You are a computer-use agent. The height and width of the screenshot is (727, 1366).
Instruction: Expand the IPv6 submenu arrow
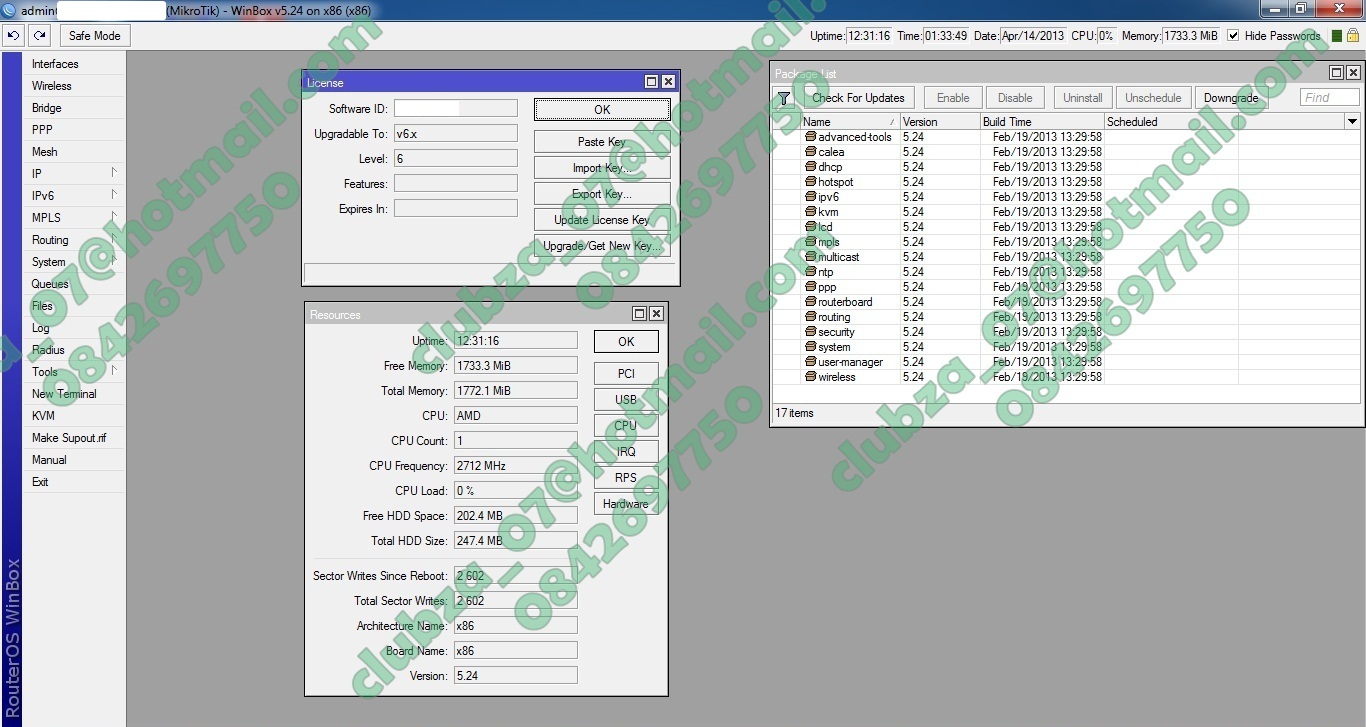tap(114, 194)
